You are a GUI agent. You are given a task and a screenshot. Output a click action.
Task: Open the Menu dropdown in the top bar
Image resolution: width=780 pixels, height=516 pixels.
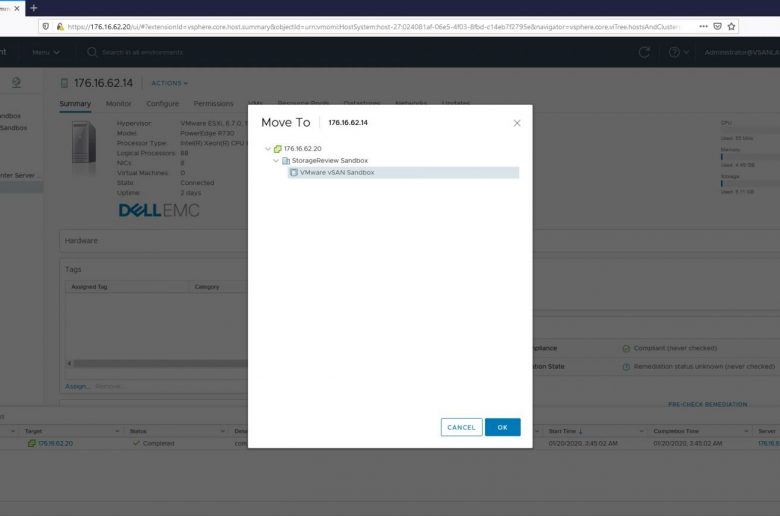[46, 52]
